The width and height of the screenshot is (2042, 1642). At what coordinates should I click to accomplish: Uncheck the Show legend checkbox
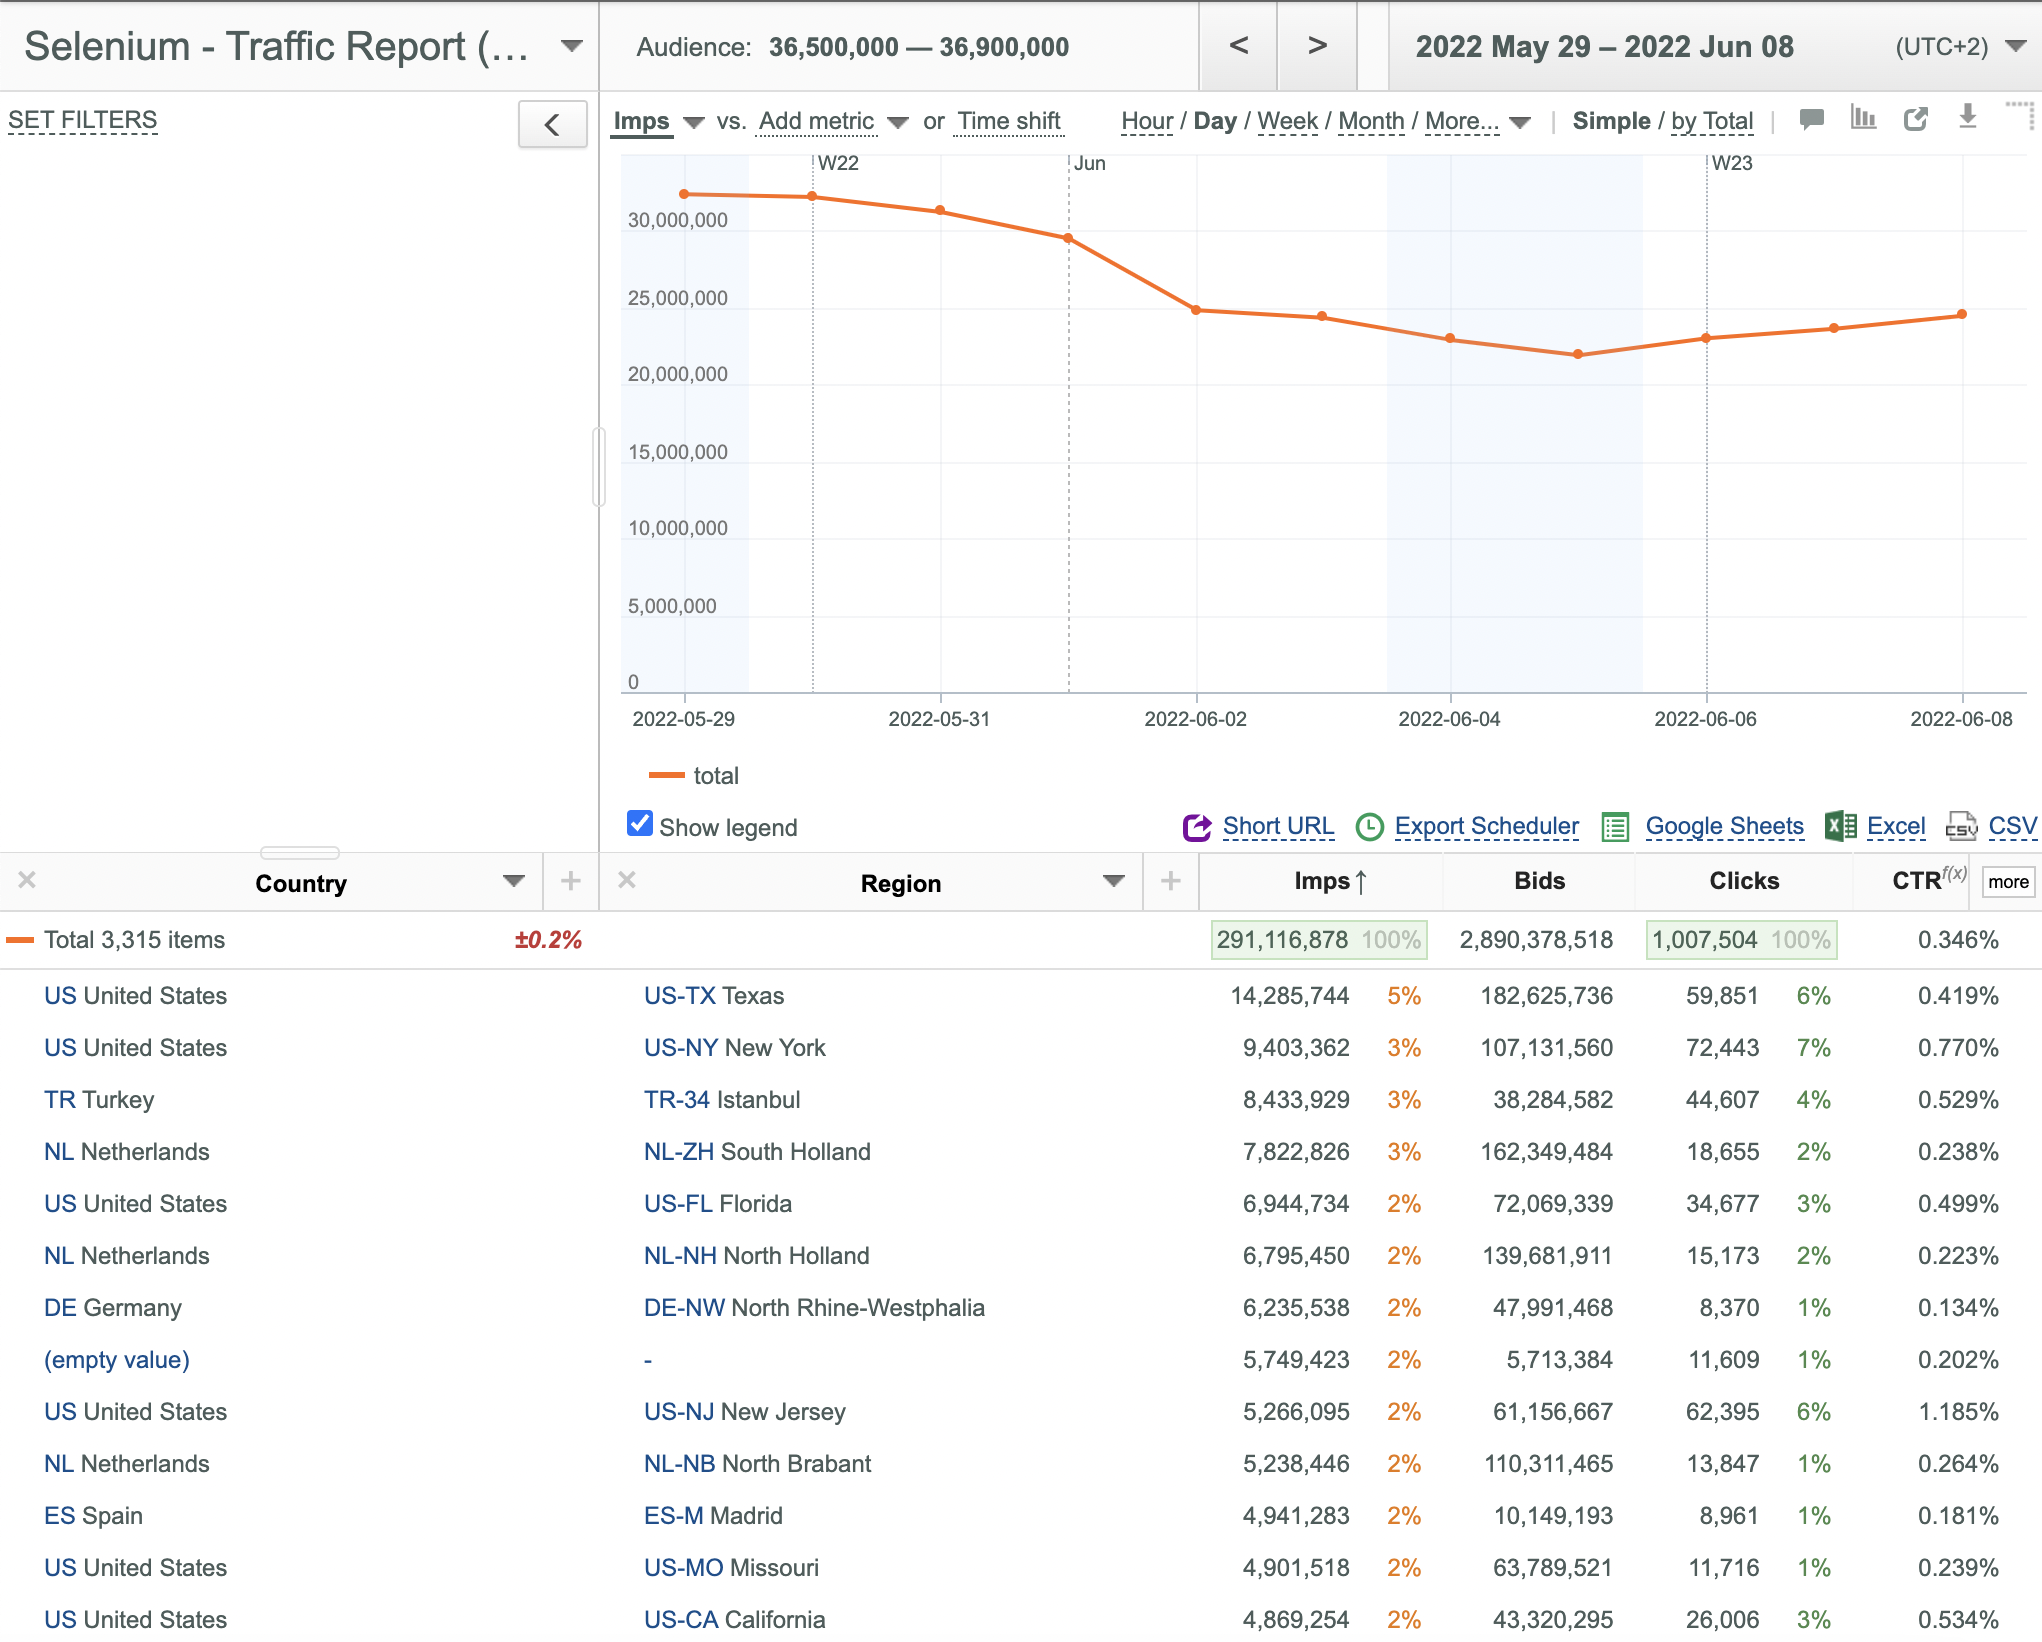(639, 824)
